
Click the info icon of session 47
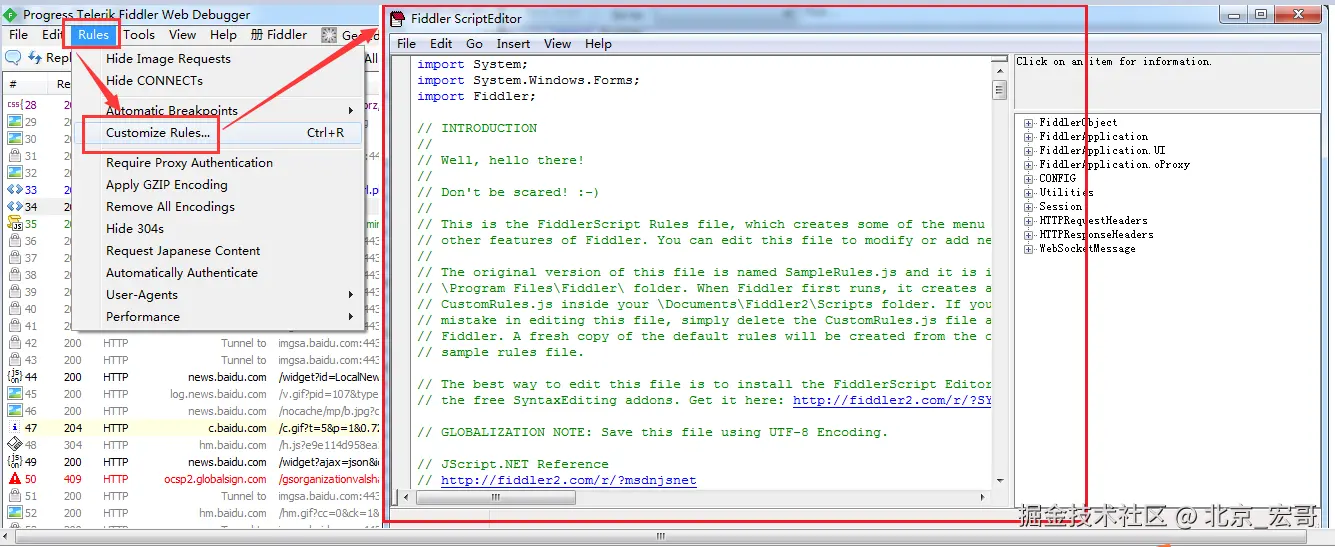pyautogui.click(x=15, y=428)
